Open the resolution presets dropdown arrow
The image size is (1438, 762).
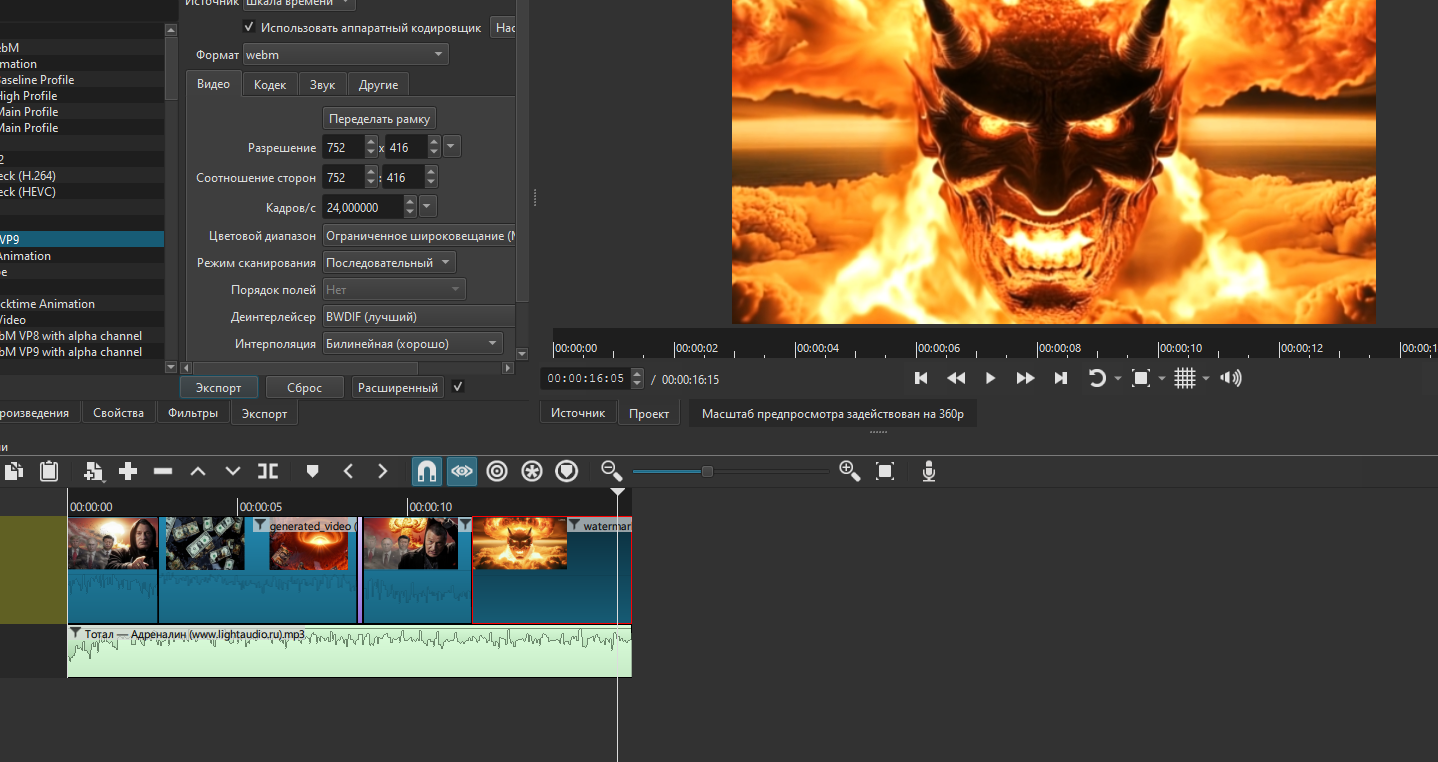click(452, 147)
